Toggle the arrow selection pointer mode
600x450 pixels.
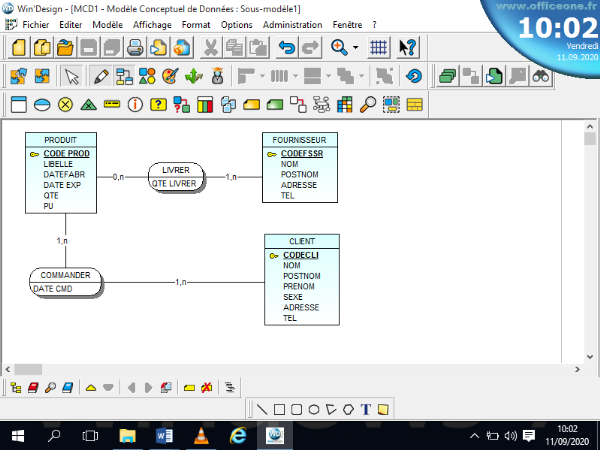72,75
